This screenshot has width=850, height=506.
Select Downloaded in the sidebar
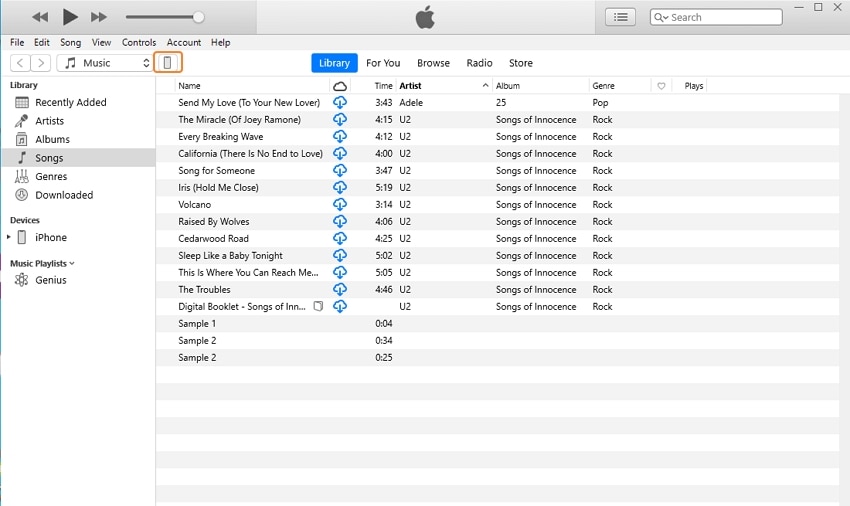click(79, 195)
